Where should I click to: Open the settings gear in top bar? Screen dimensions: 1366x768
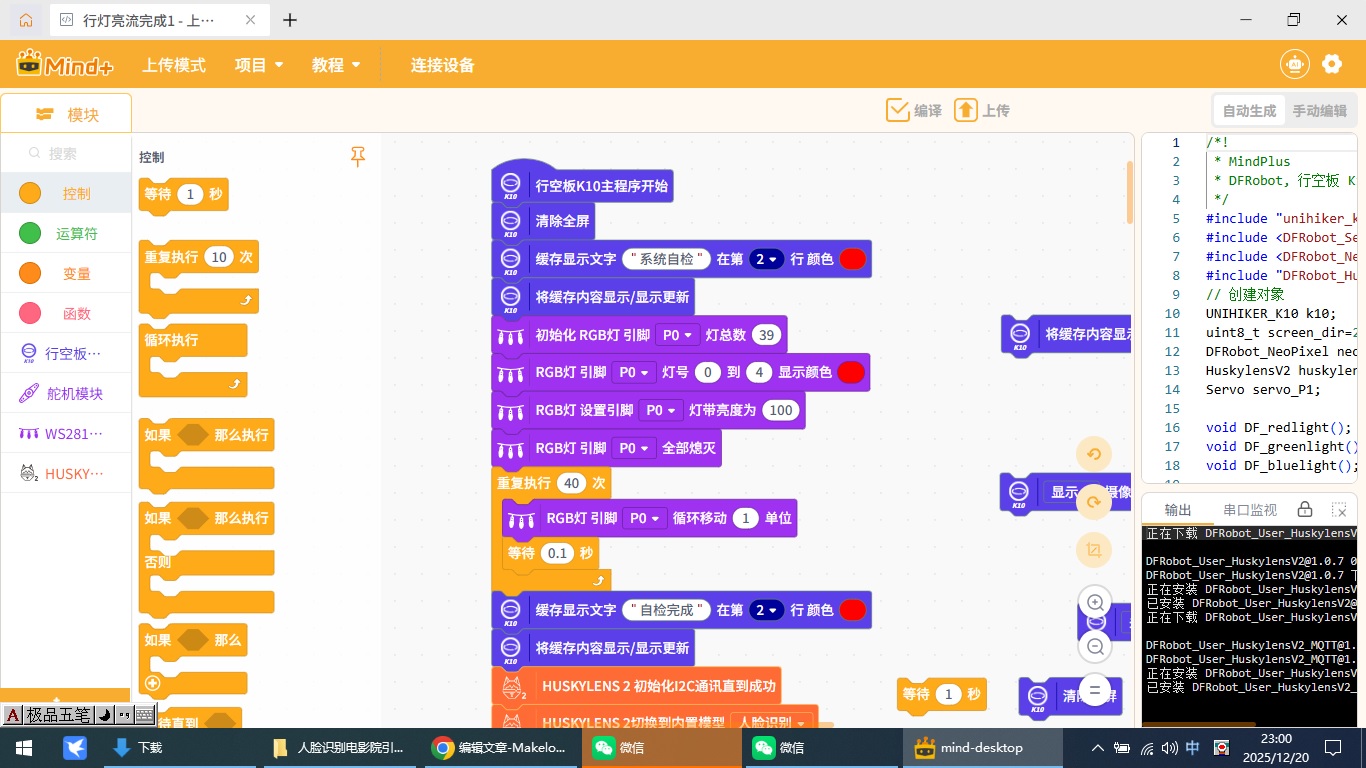[1332, 64]
